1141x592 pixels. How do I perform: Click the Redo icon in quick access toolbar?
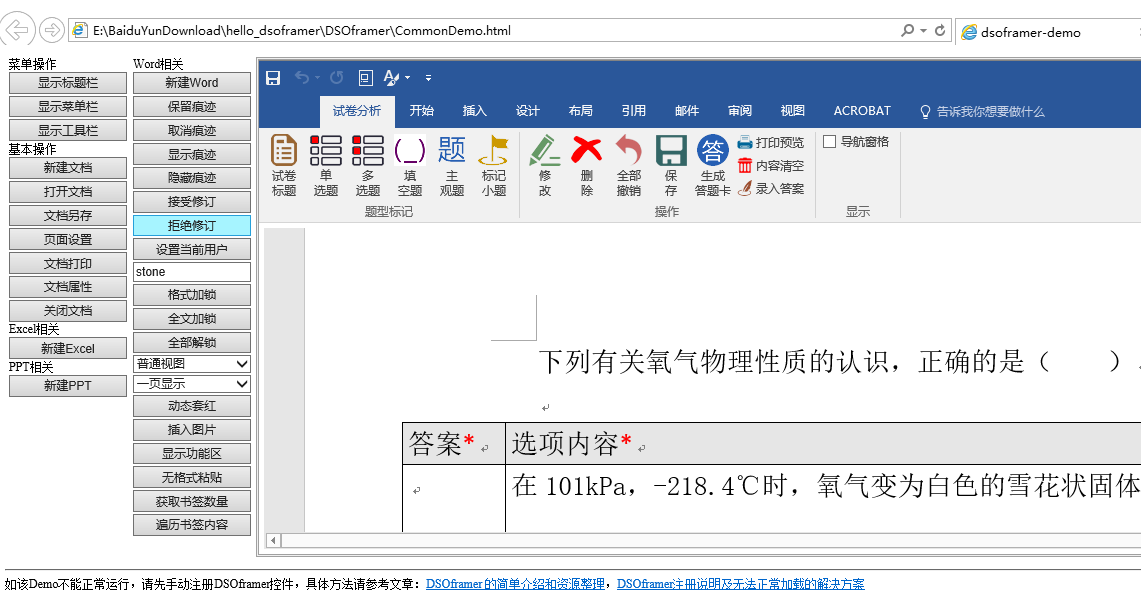pos(336,78)
